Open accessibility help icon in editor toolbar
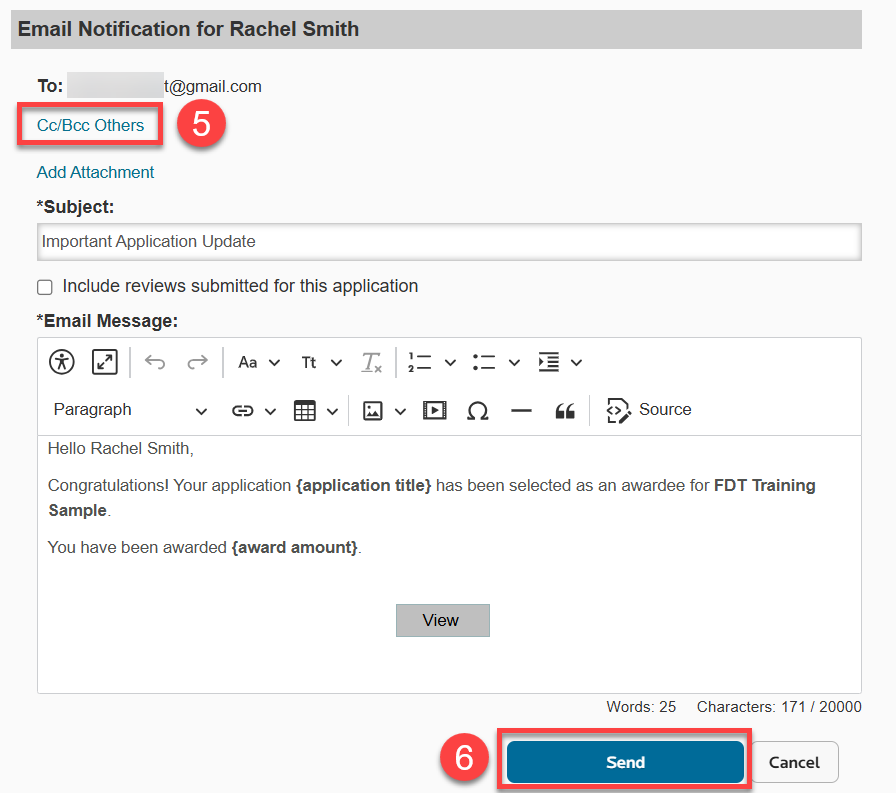896x793 pixels. point(62,362)
